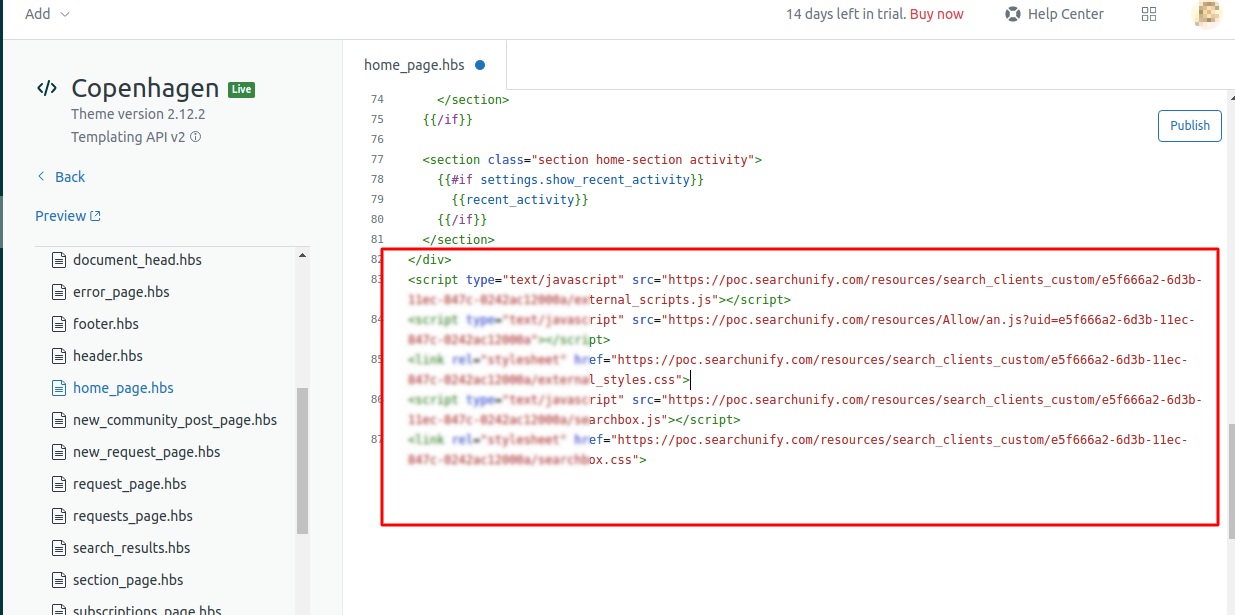The height and width of the screenshot is (615, 1235).
Task: Click the Buy now link
Action: (936, 14)
